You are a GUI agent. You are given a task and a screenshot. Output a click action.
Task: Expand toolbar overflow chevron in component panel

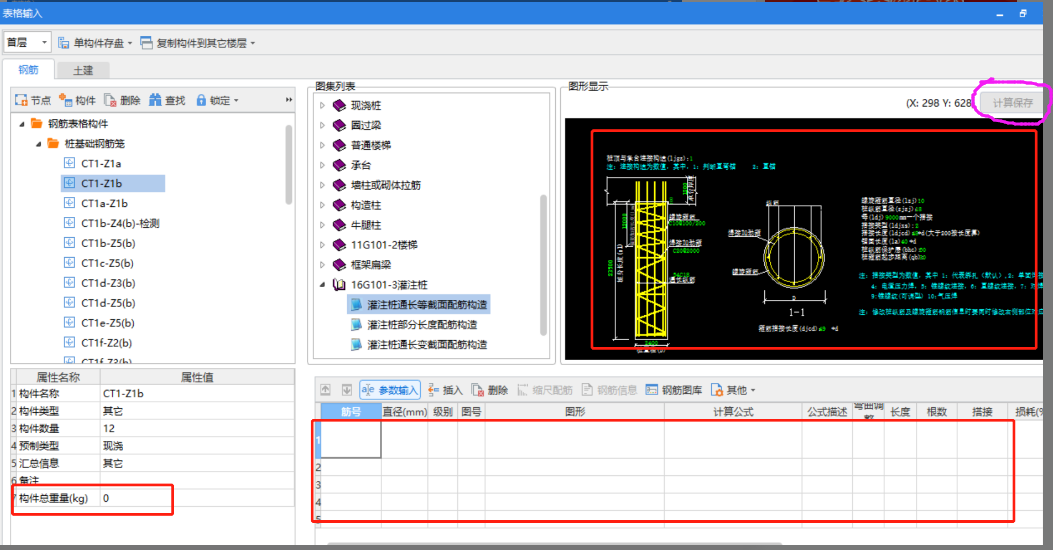(289, 100)
